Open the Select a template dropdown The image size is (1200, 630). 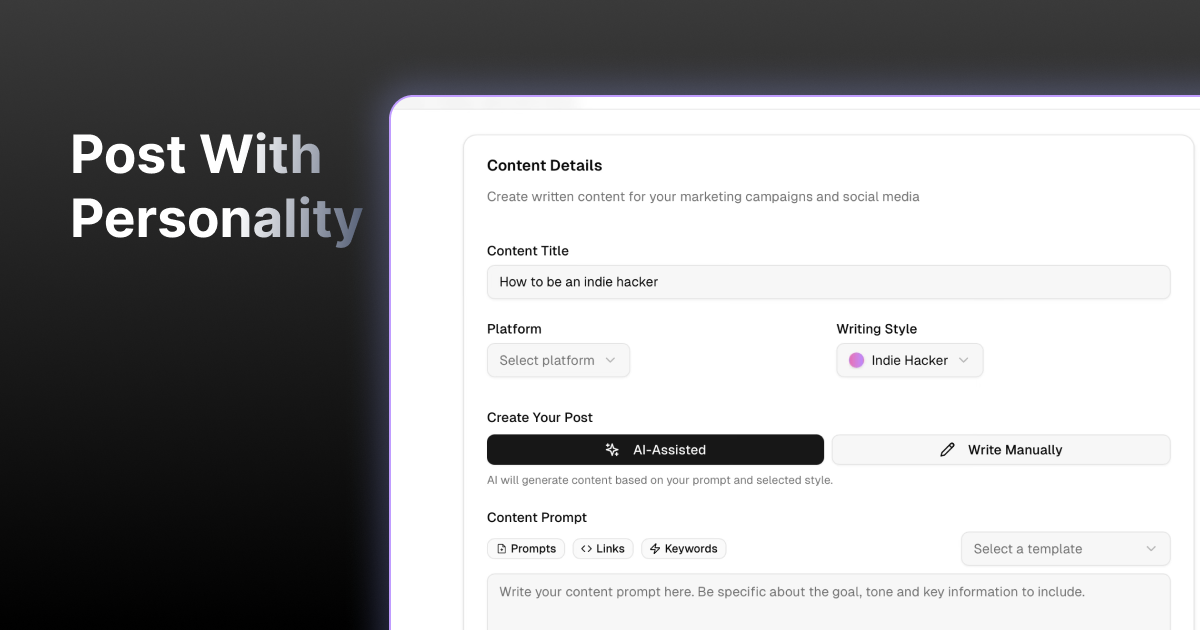point(1065,549)
